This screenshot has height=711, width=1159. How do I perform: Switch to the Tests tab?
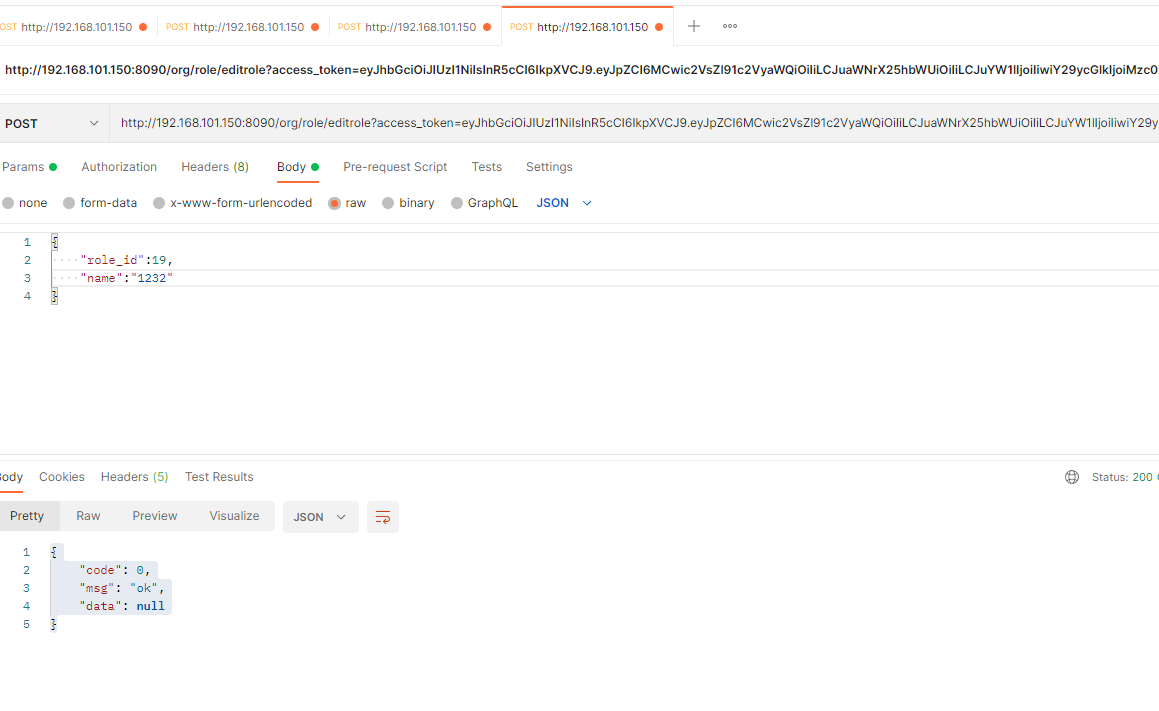[x=486, y=167]
